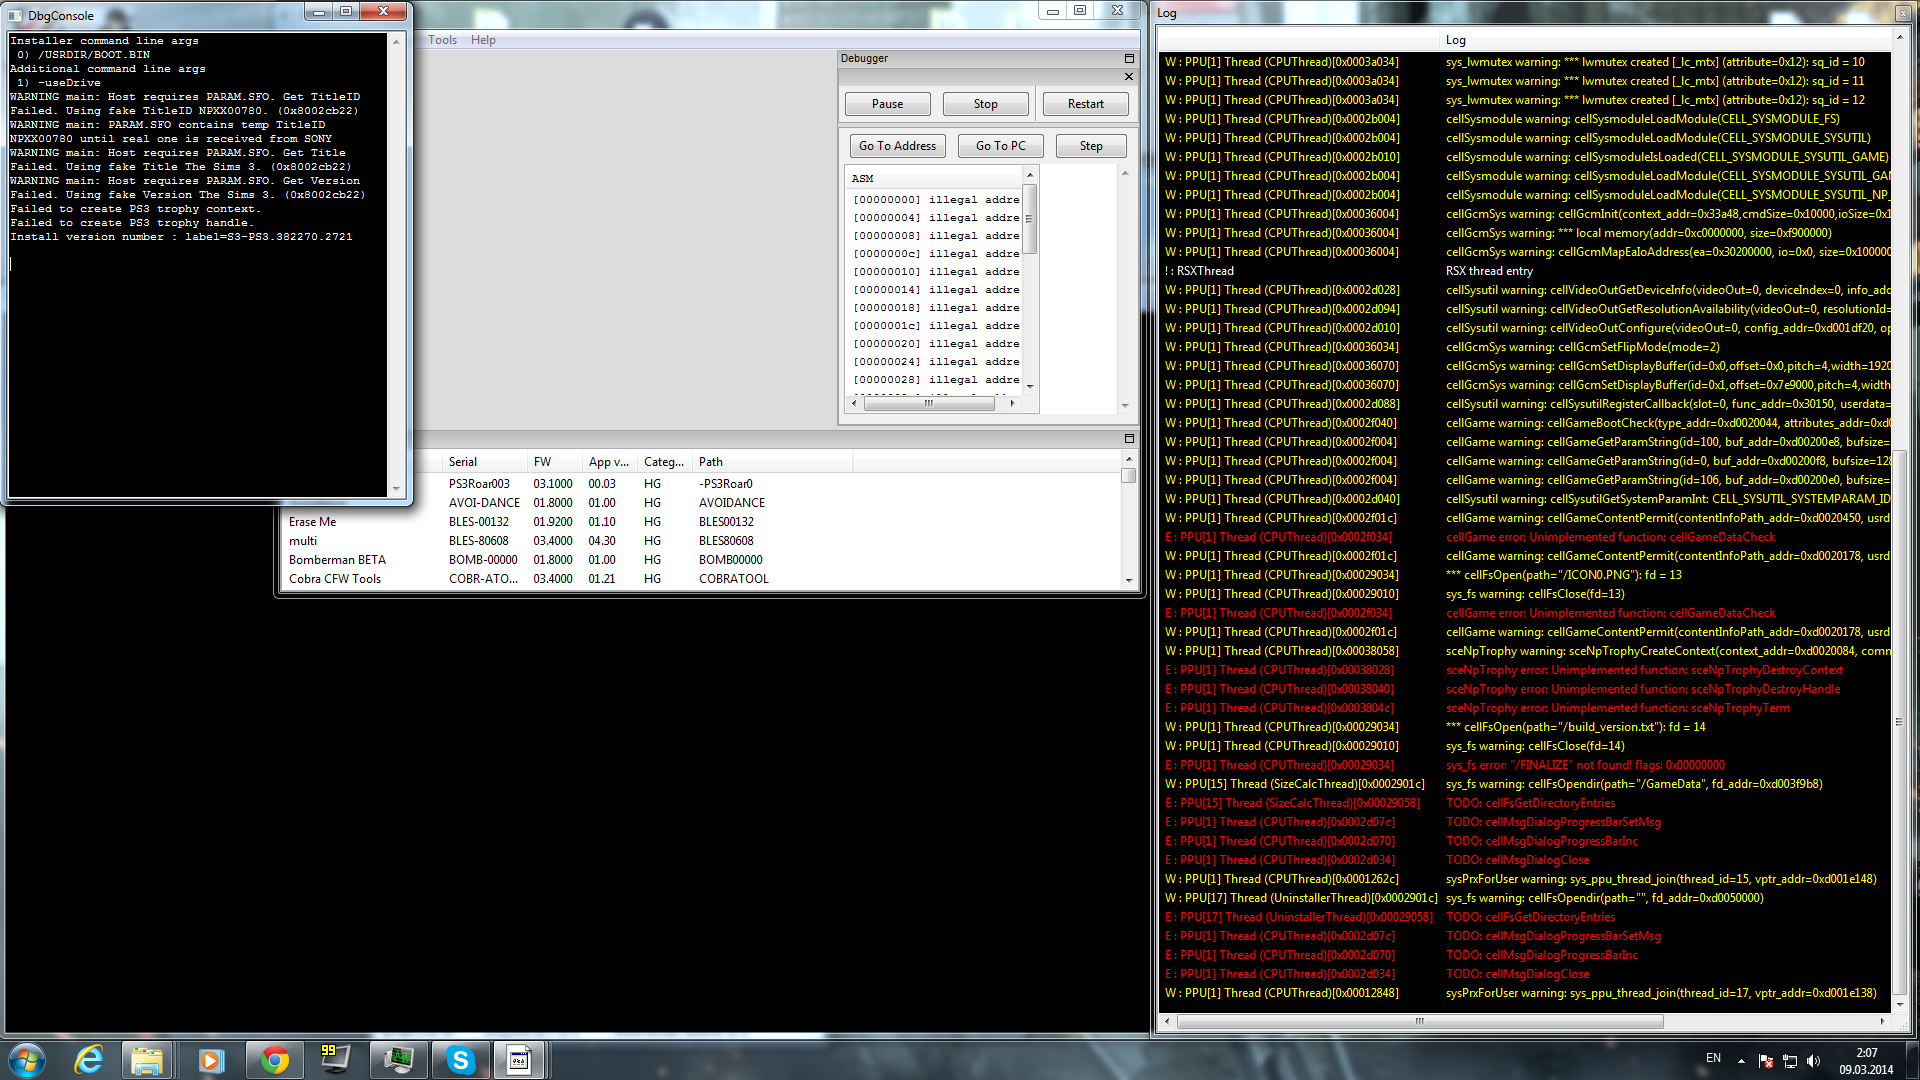Click the Log horizontal scrollbar thumb
This screenshot has width=1920, height=1080.
(x=1420, y=1021)
